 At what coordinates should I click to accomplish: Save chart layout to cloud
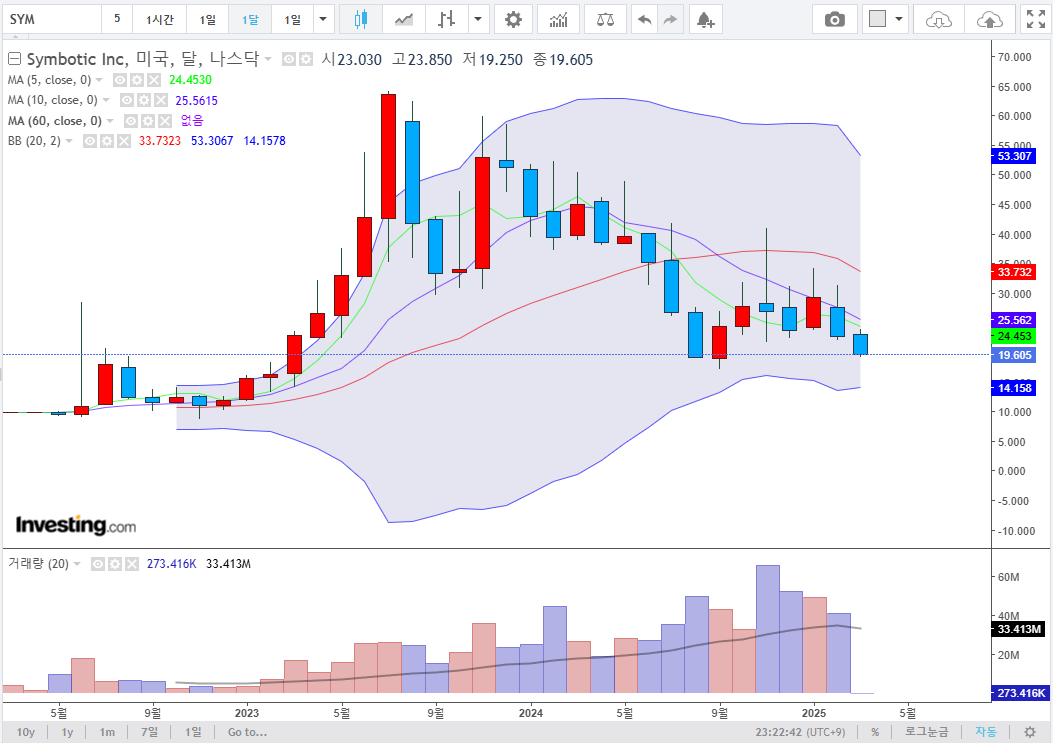[989, 19]
